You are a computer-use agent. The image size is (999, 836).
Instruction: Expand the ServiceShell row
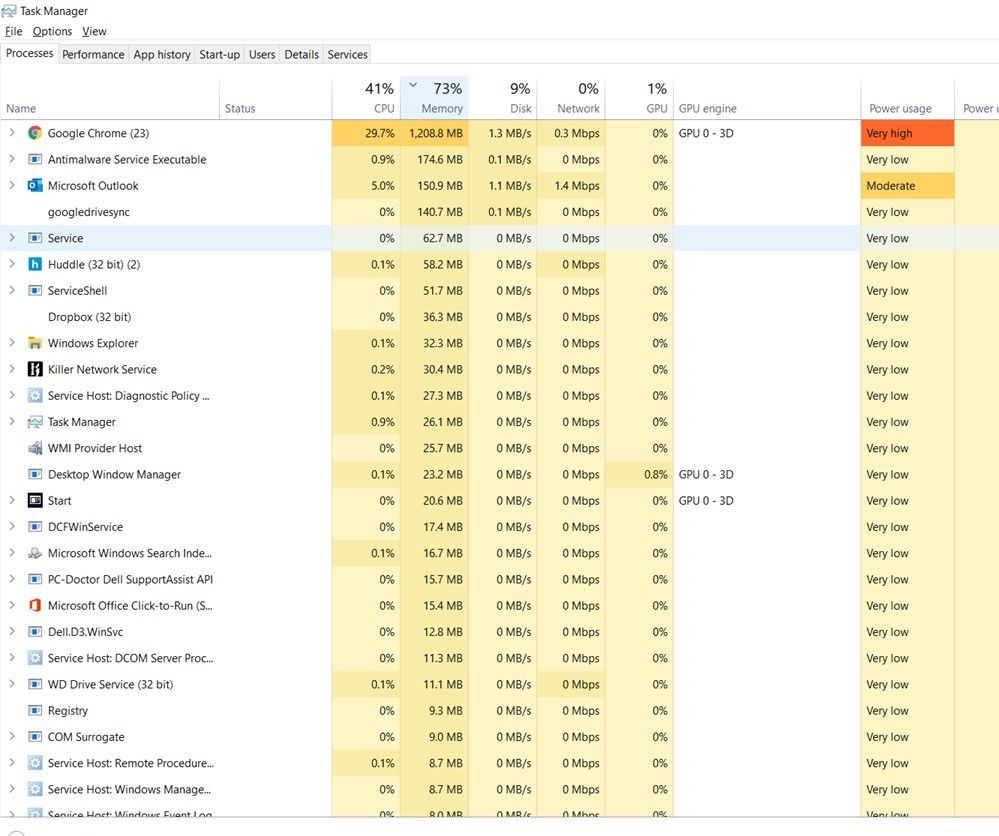coord(11,290)
